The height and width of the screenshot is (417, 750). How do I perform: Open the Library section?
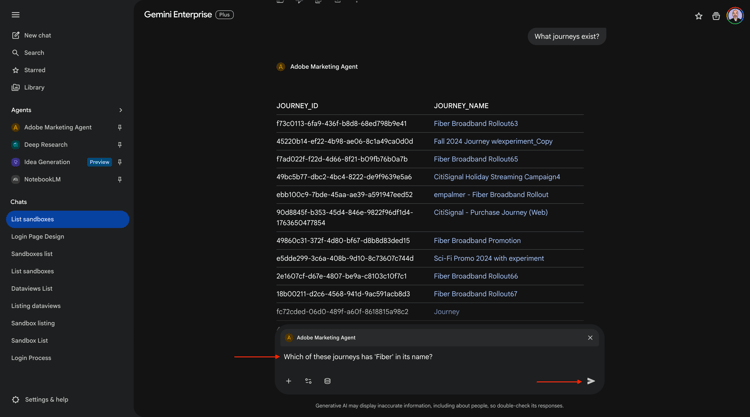click(x=34, y=88)
